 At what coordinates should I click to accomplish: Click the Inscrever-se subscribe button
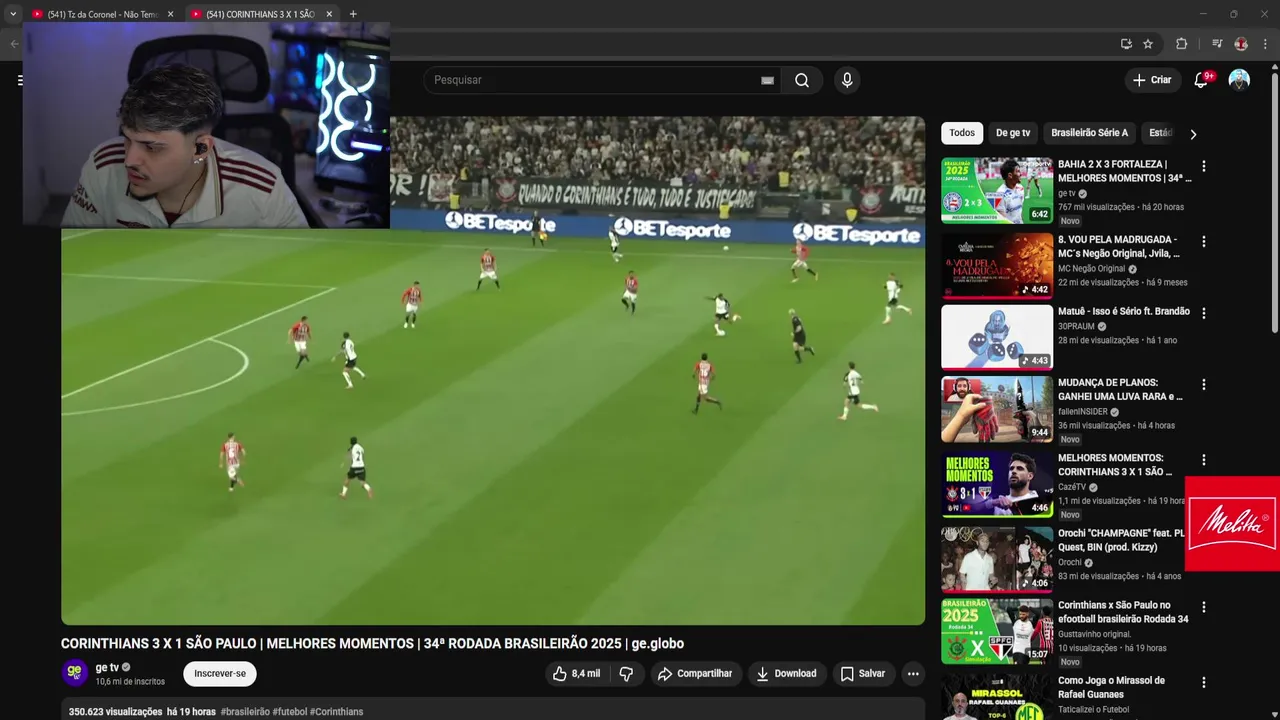pyautogui.click(x=220, y=674)
